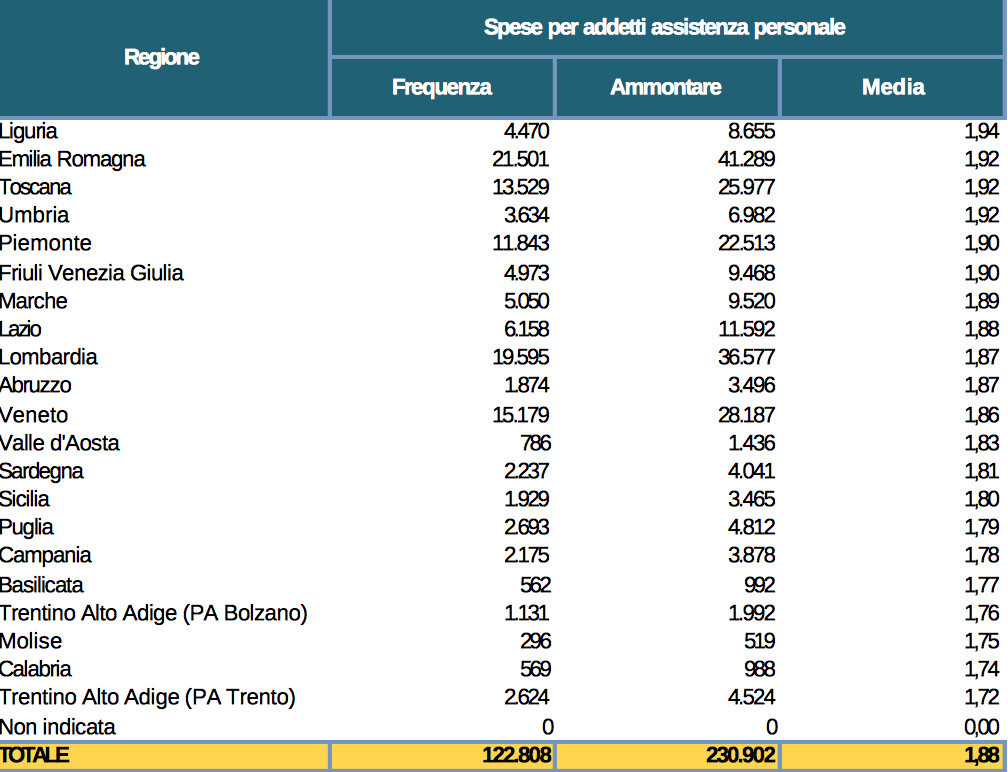Click the Toscana region cell
1008x772 pixels.
36,188
